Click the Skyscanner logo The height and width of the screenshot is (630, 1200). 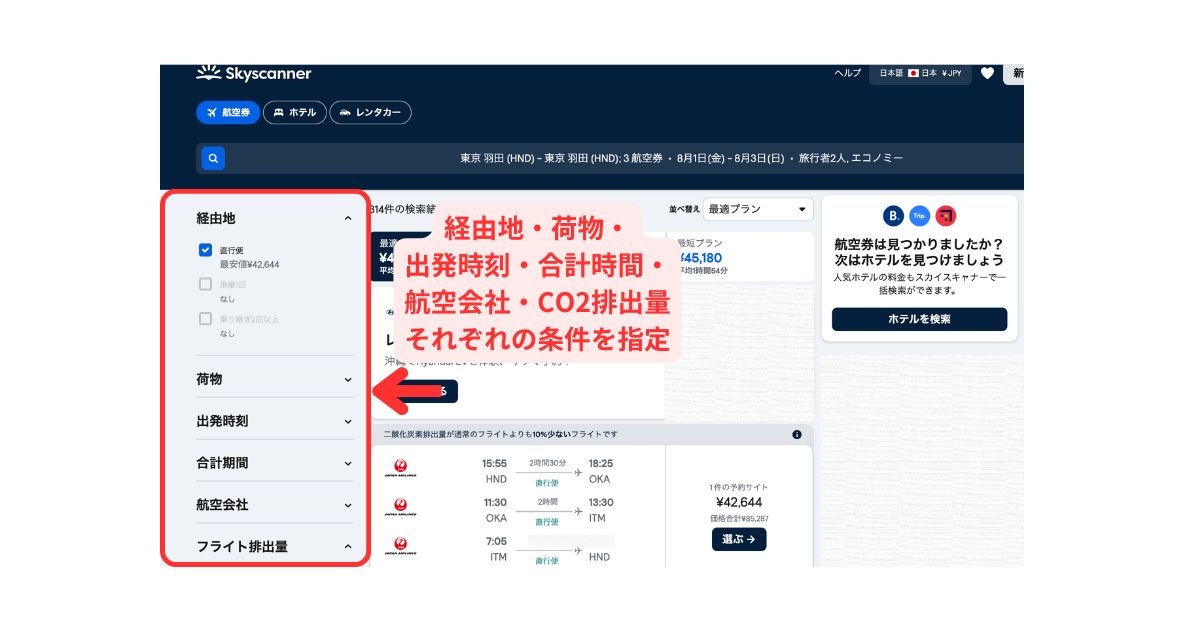254,73
